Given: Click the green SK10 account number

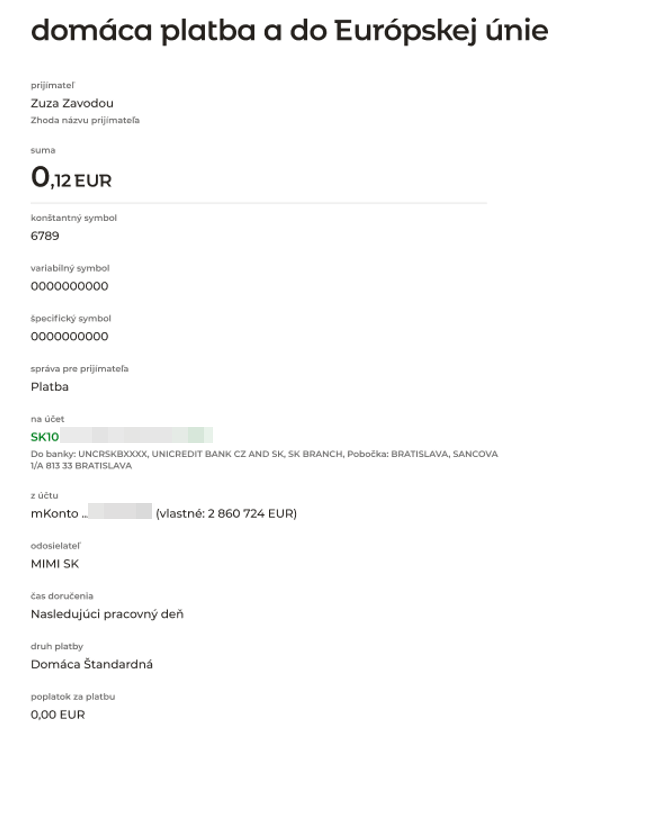Looking at the screenshot, I should coord(46,437).
